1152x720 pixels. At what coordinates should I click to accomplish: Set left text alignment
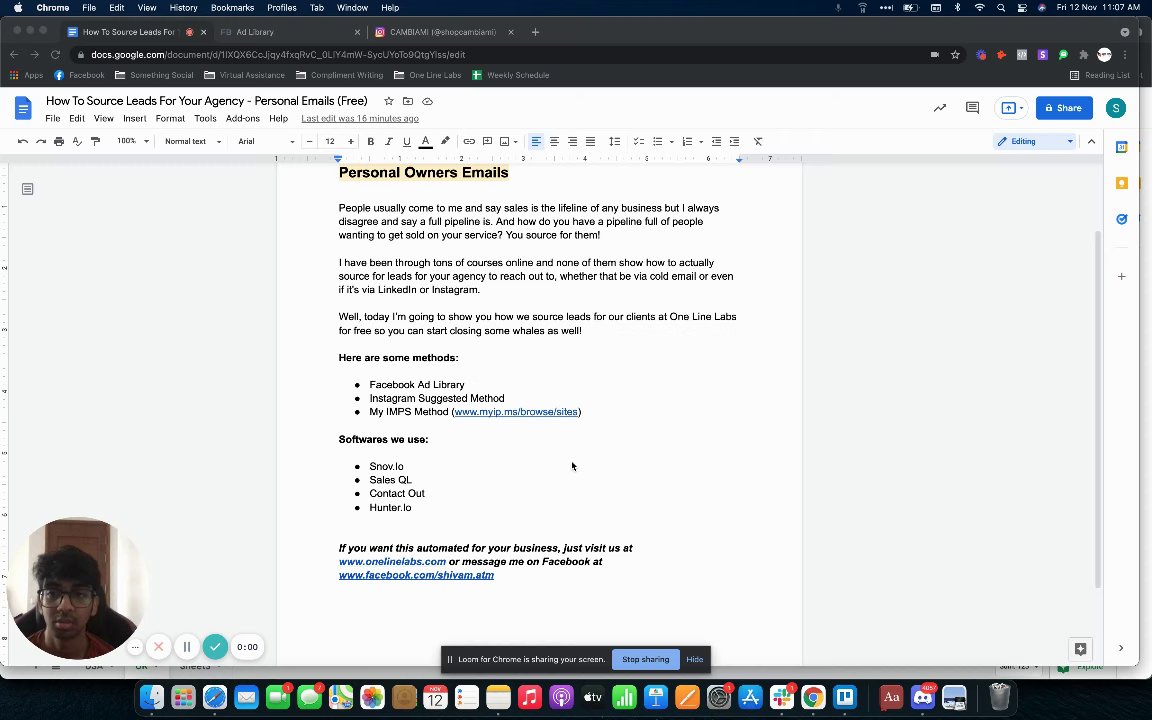click(536, 141)
